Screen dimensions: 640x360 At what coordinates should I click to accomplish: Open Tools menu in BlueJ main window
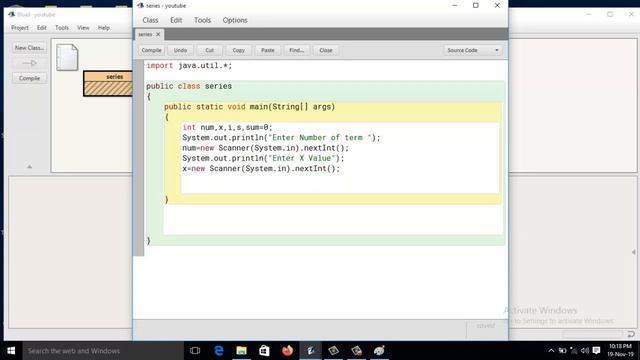62,28
